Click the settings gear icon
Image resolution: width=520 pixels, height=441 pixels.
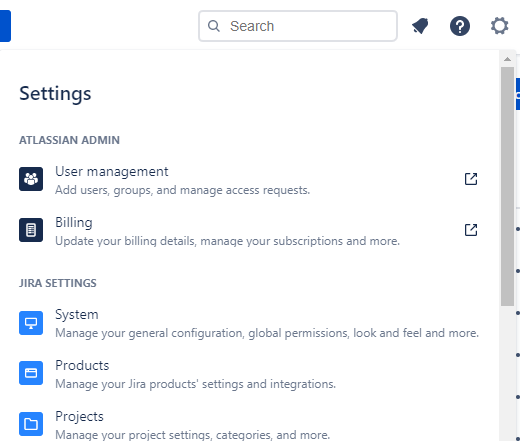click(x=499, y=26)
